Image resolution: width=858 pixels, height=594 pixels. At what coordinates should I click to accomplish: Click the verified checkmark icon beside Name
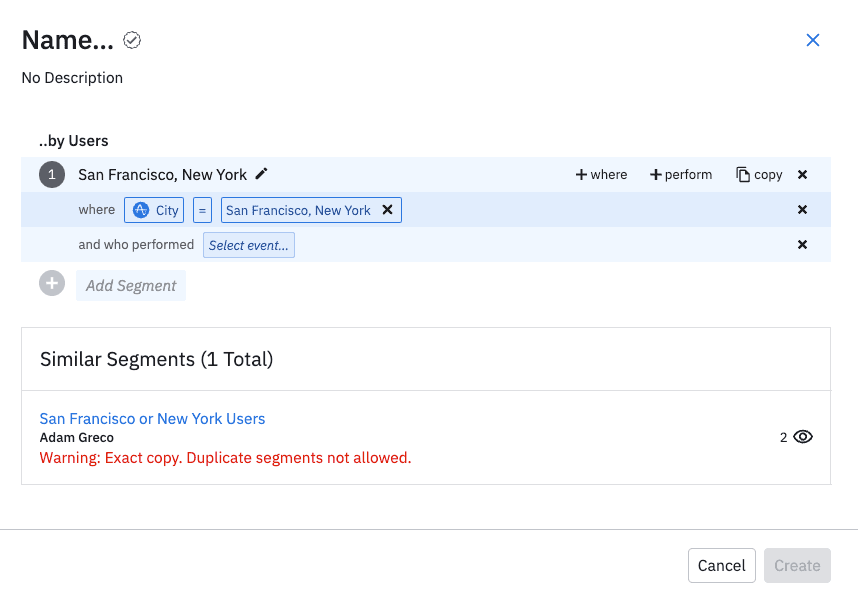pos(132,40)
